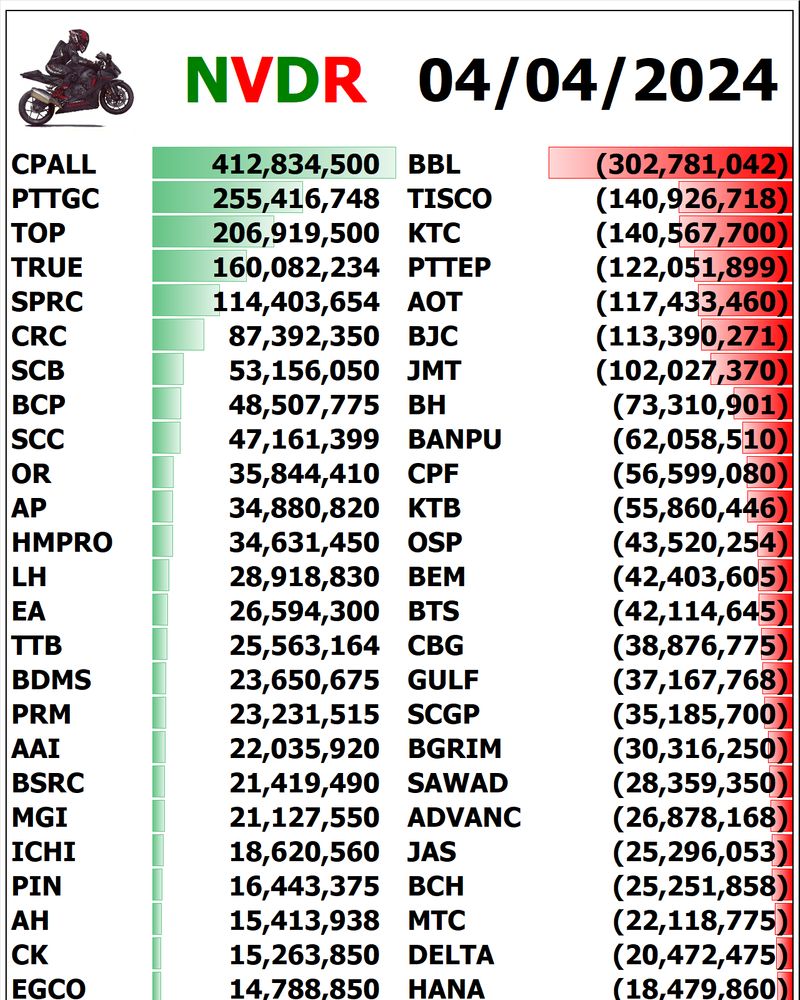Viewport: 800px width, 1000px height.
Task: Click the BANPU stock symbol
Action: (454, 439)
